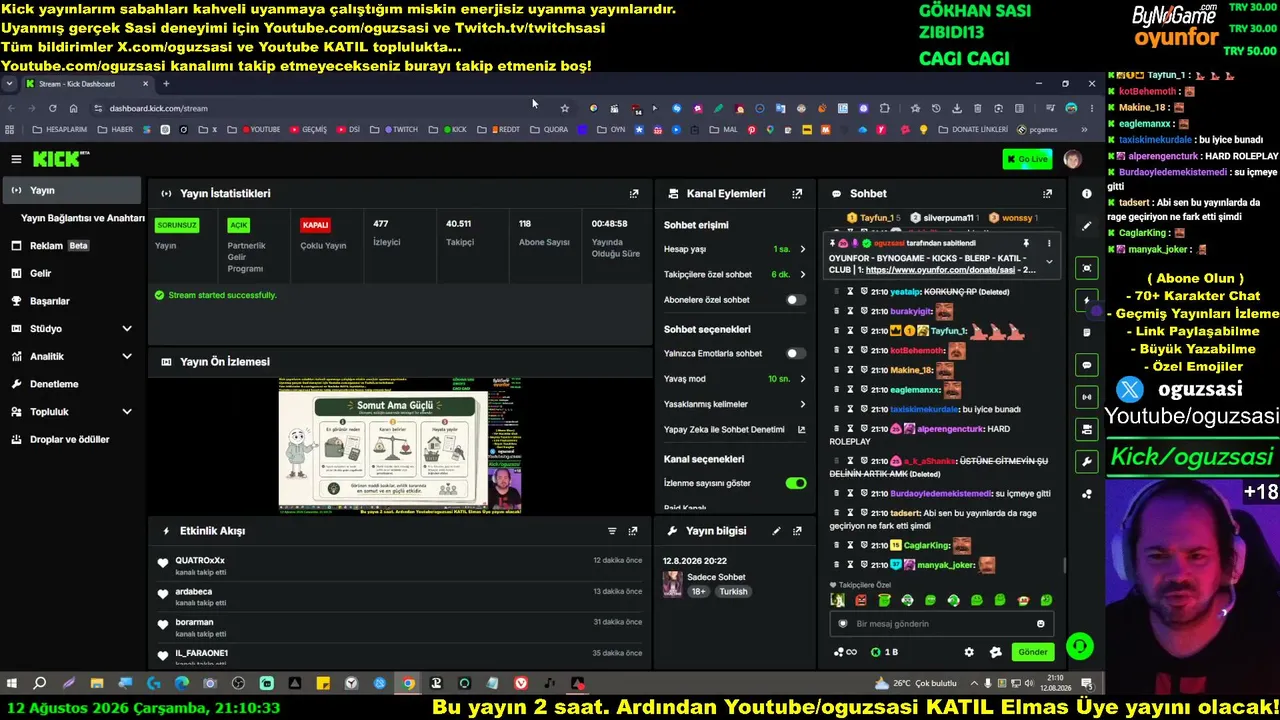Screen dimensions: 1280x720
Task: Reload the dashboard page
Action: coord(52,108)
